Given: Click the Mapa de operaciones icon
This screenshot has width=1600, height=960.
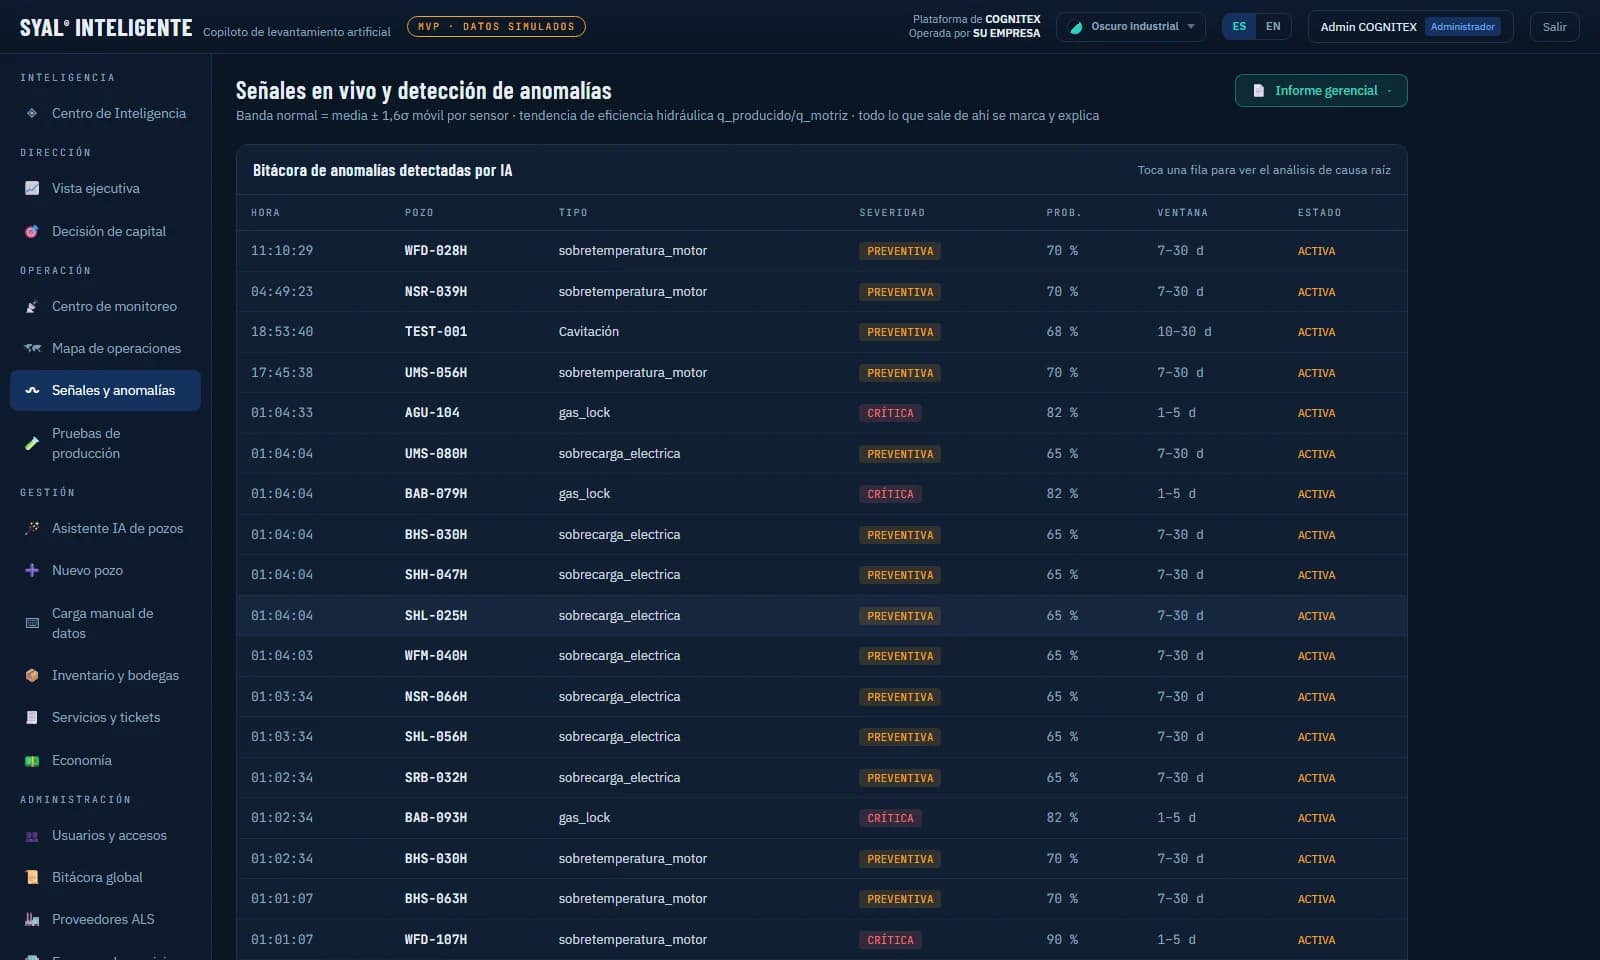Looking at the screenshot, I should coord(32,349).
